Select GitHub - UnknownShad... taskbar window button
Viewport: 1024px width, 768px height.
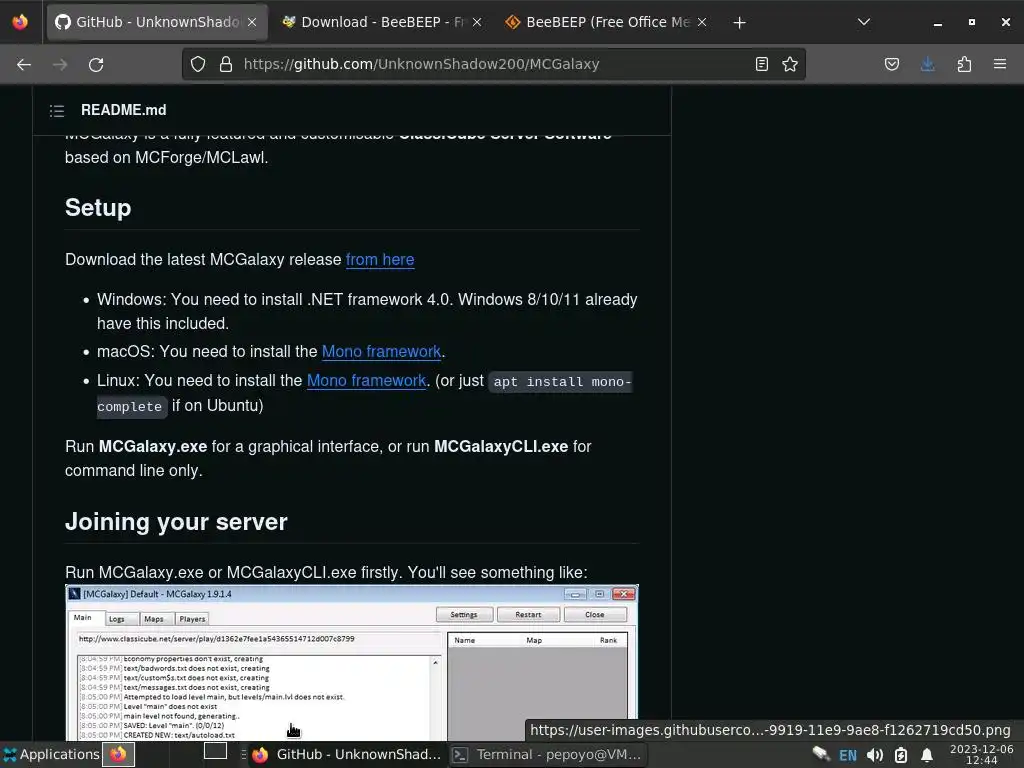click(347, 754)
